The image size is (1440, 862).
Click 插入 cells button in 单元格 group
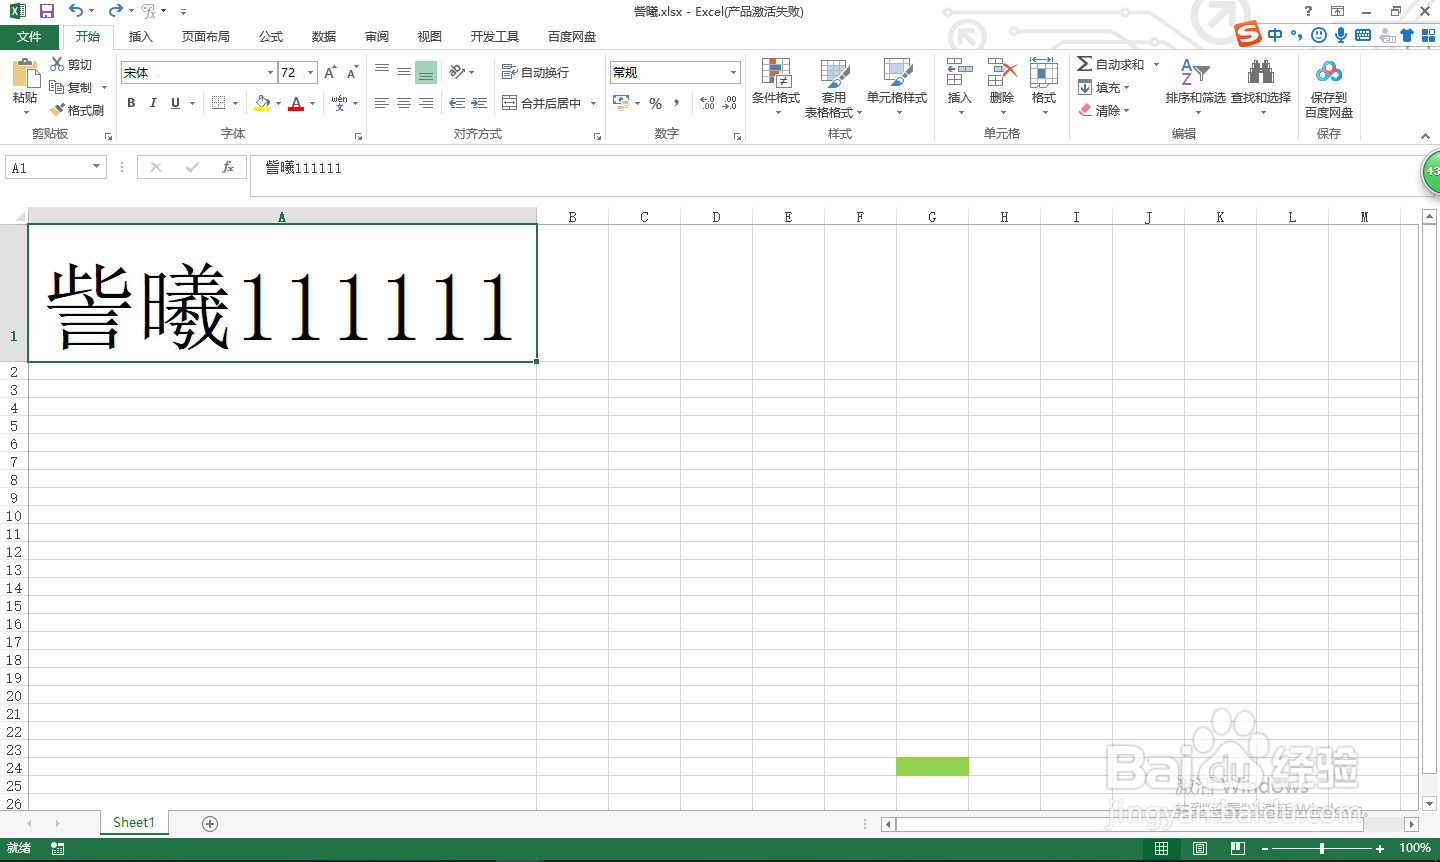[x=959, y=86]
